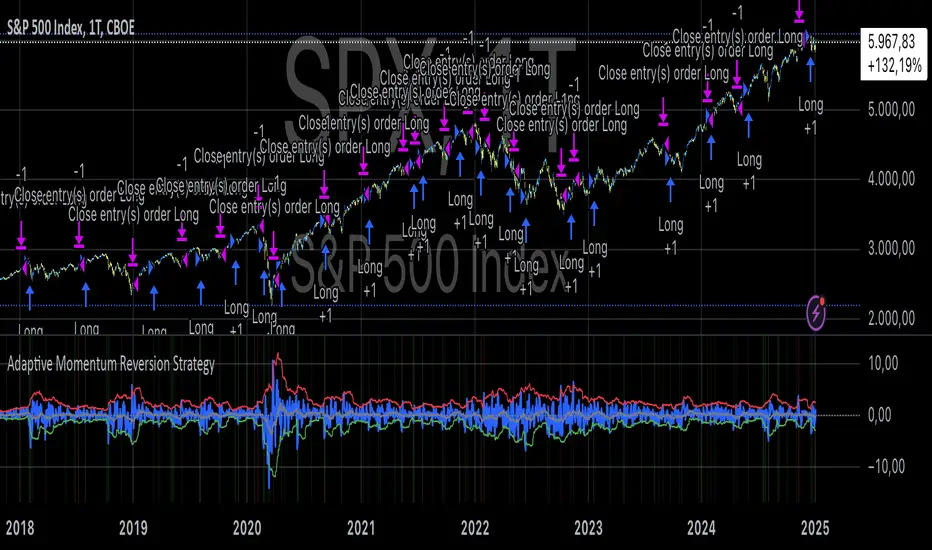Click the 5.967,83 current price label

tap(891, 42)
